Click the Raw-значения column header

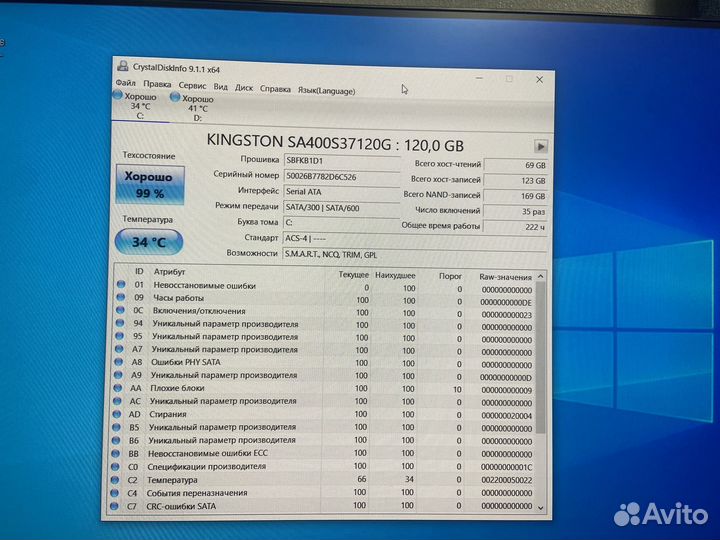click(x=505, y=277)
